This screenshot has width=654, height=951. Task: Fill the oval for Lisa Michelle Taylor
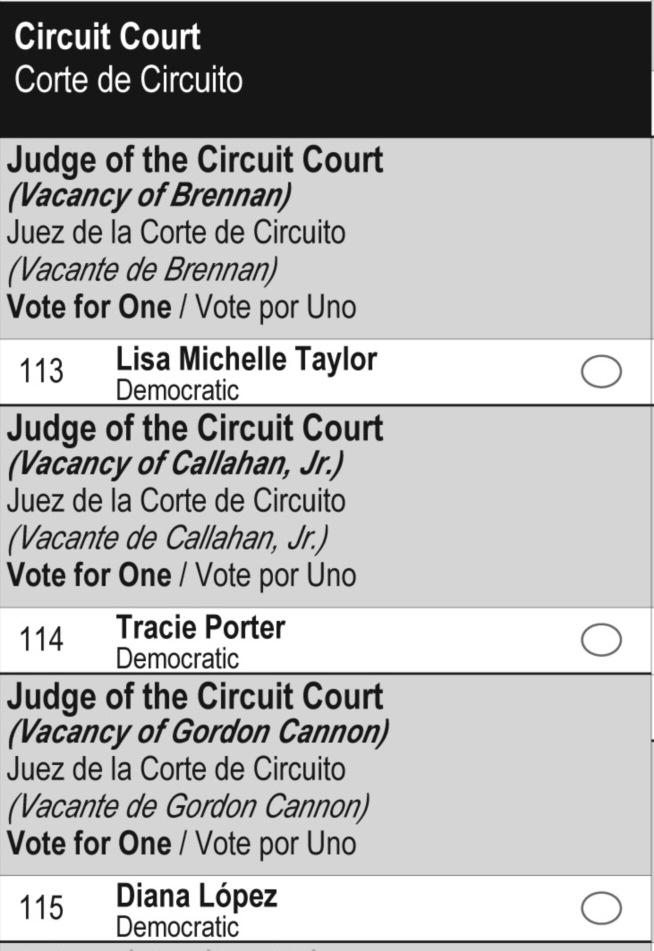[601, 372]
